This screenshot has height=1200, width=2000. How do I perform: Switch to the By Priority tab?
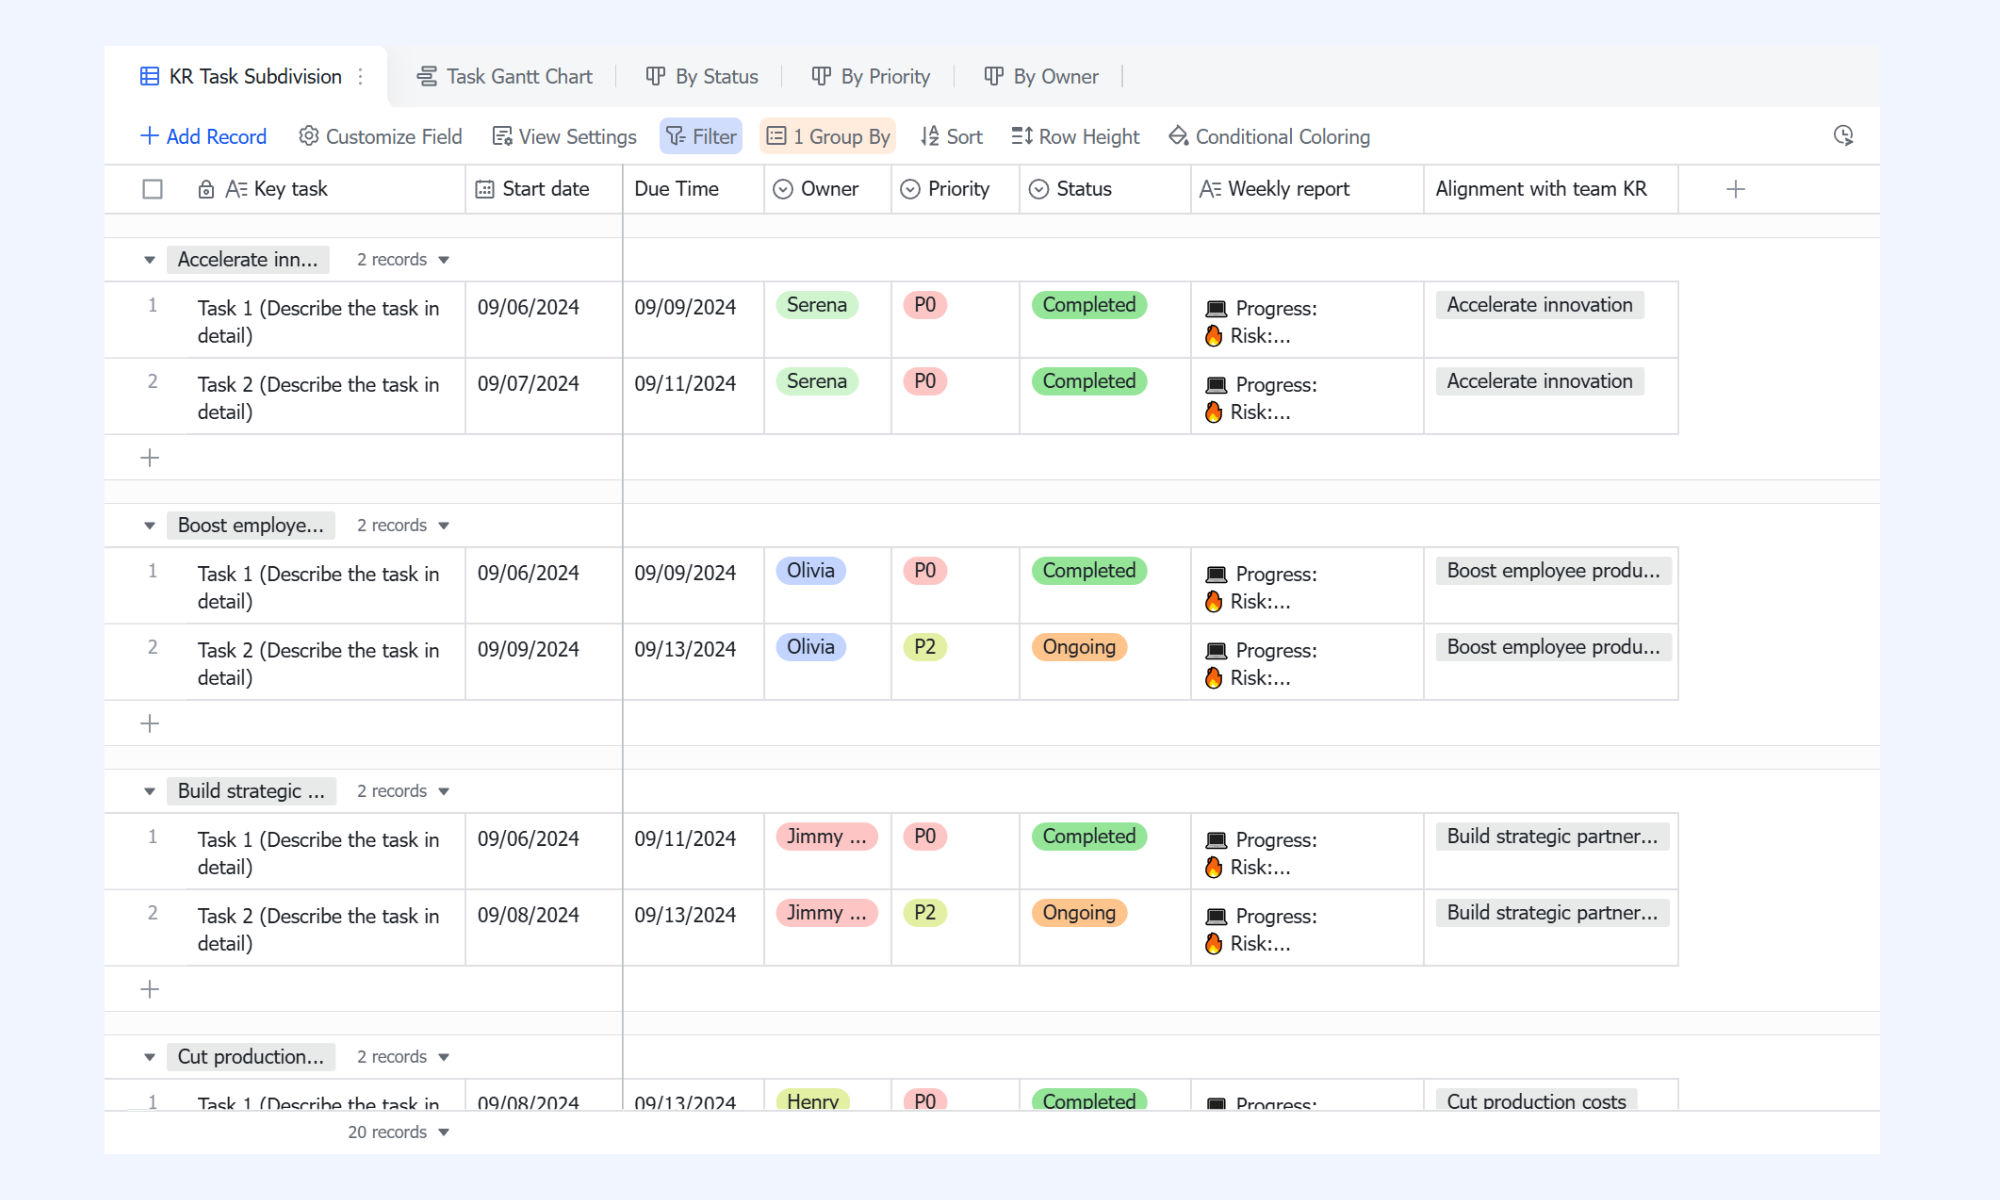(870, 77)
